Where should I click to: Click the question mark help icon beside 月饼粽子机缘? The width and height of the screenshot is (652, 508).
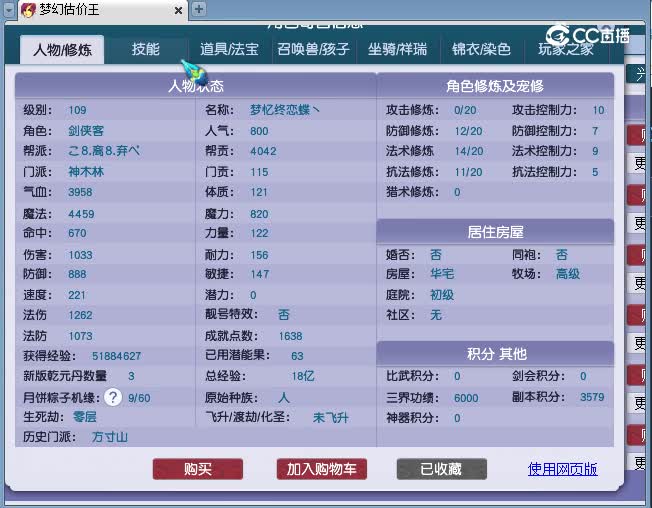113,397
